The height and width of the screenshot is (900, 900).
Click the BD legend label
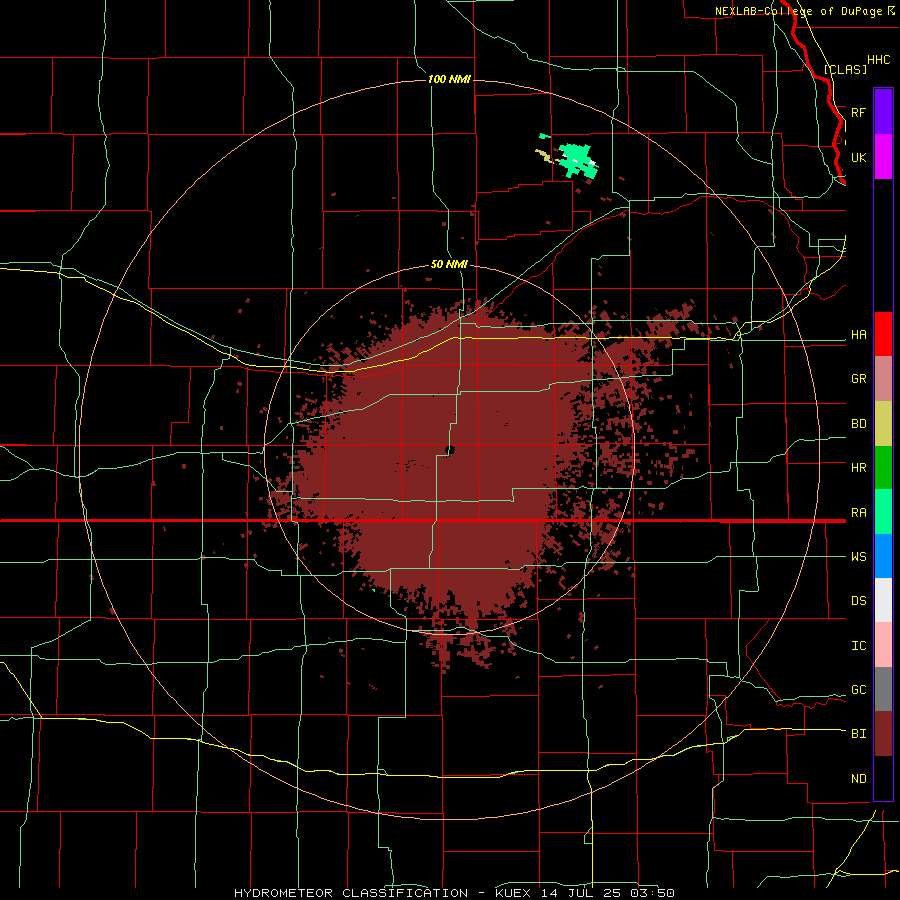(858, 424)
